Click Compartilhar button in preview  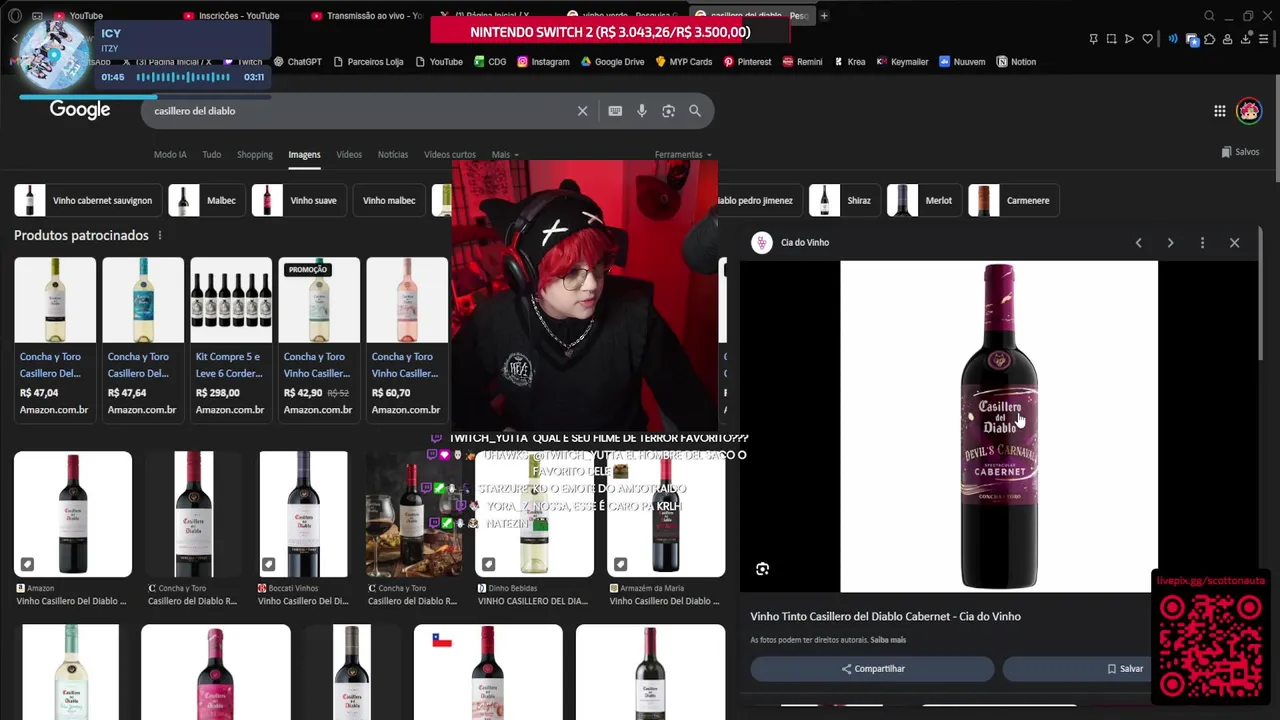coord(873,669)
